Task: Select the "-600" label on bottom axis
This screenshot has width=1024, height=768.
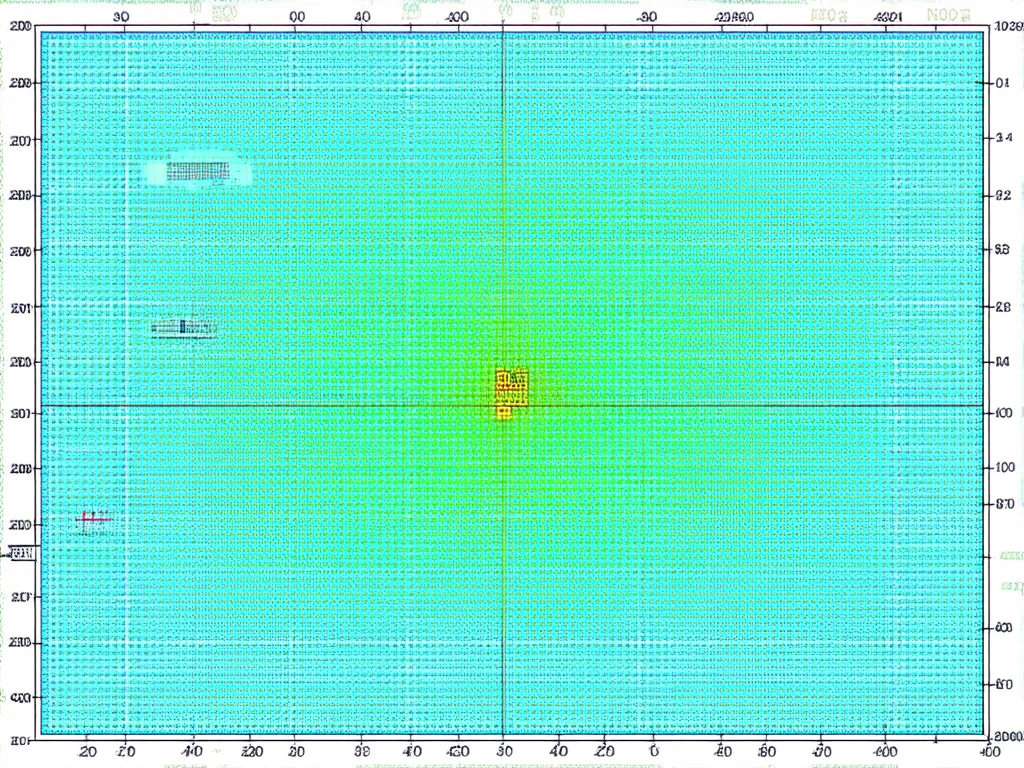Action: tap(884, 750)
